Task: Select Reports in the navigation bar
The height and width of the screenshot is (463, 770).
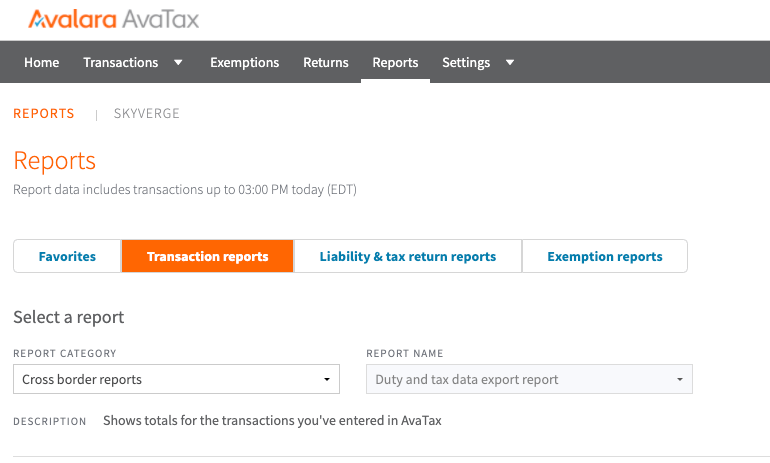Action: (x=395, y=62)
